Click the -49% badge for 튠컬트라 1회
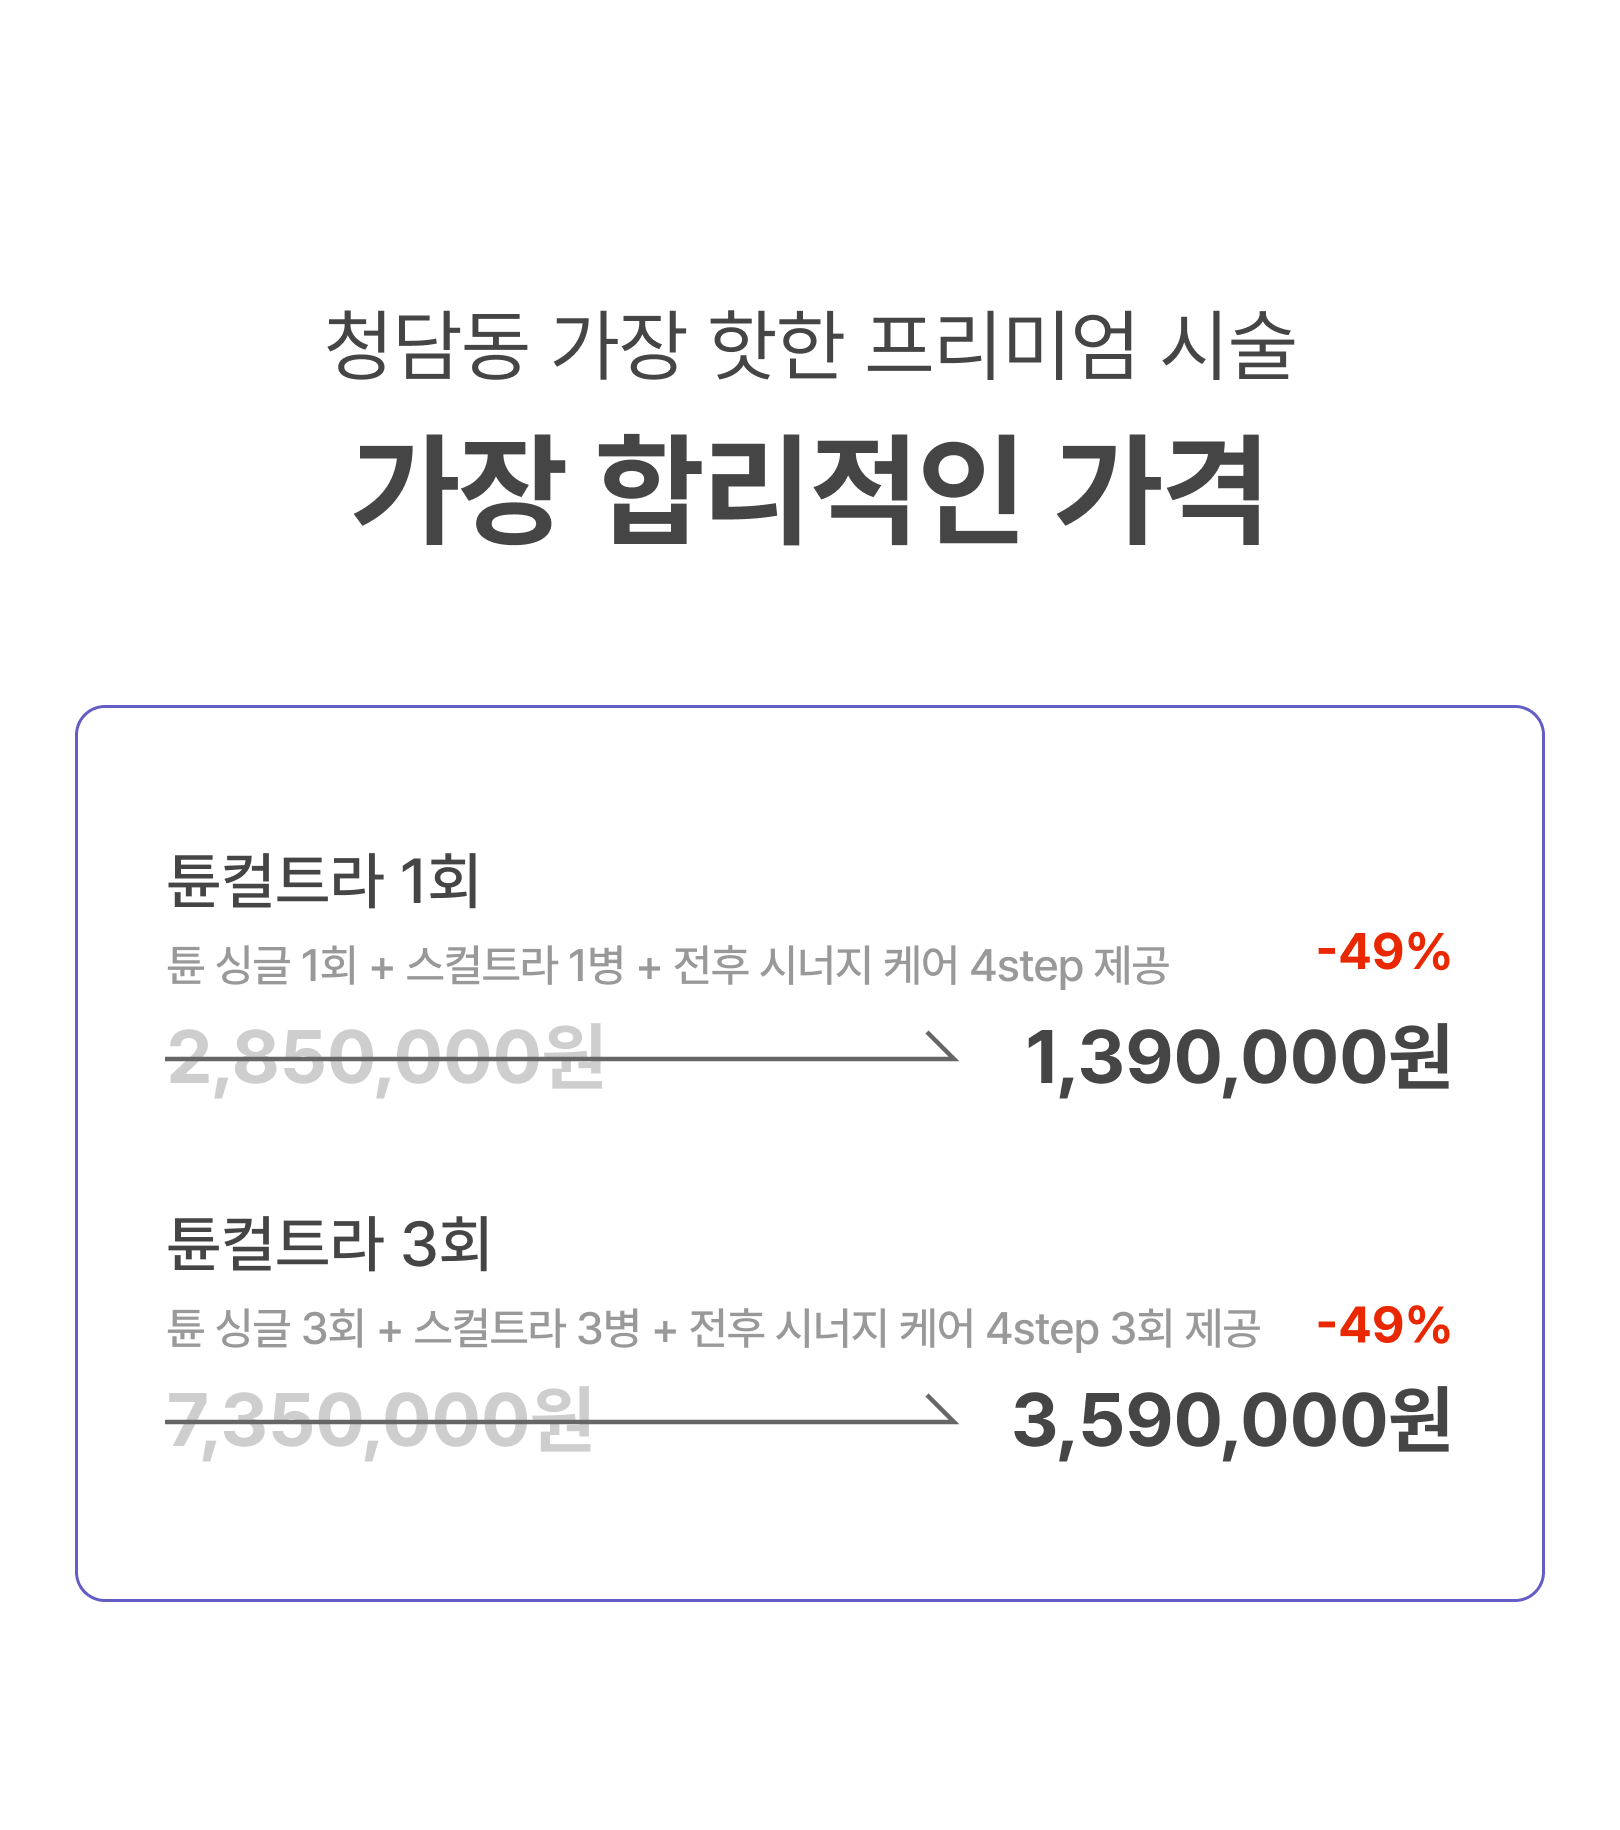This screenshot has width=1620, height=1830. point(1384,952)
